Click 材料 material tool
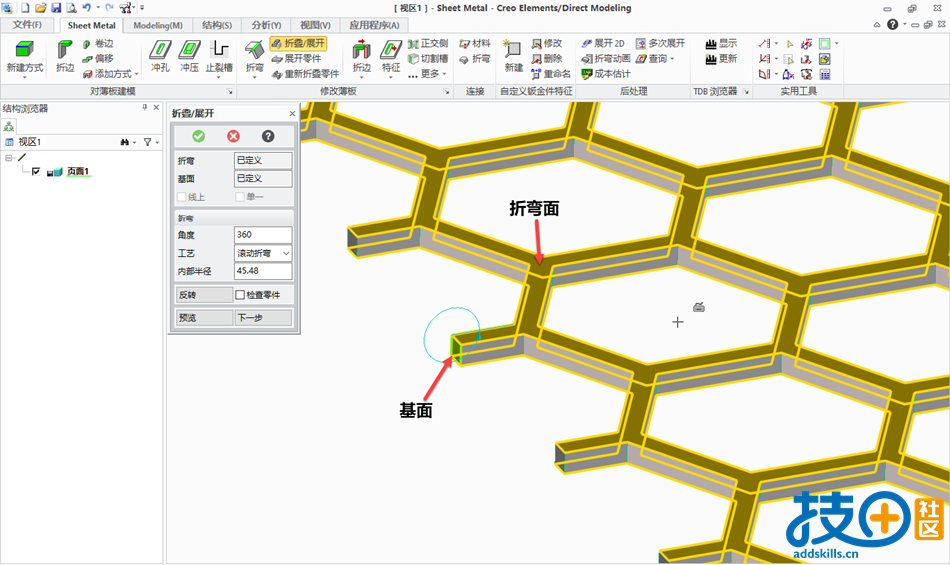950x565 pixels. click(474, 44)
